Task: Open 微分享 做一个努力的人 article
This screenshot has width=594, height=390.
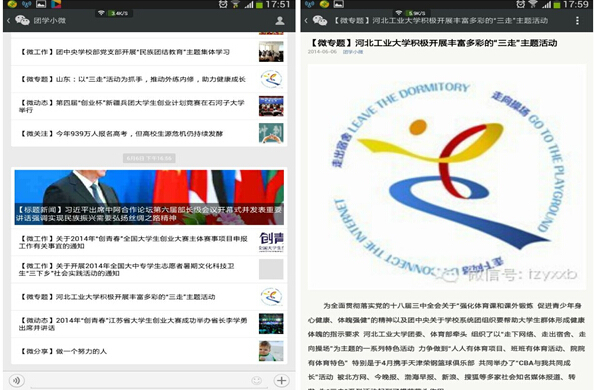Action: click(149, 351)
